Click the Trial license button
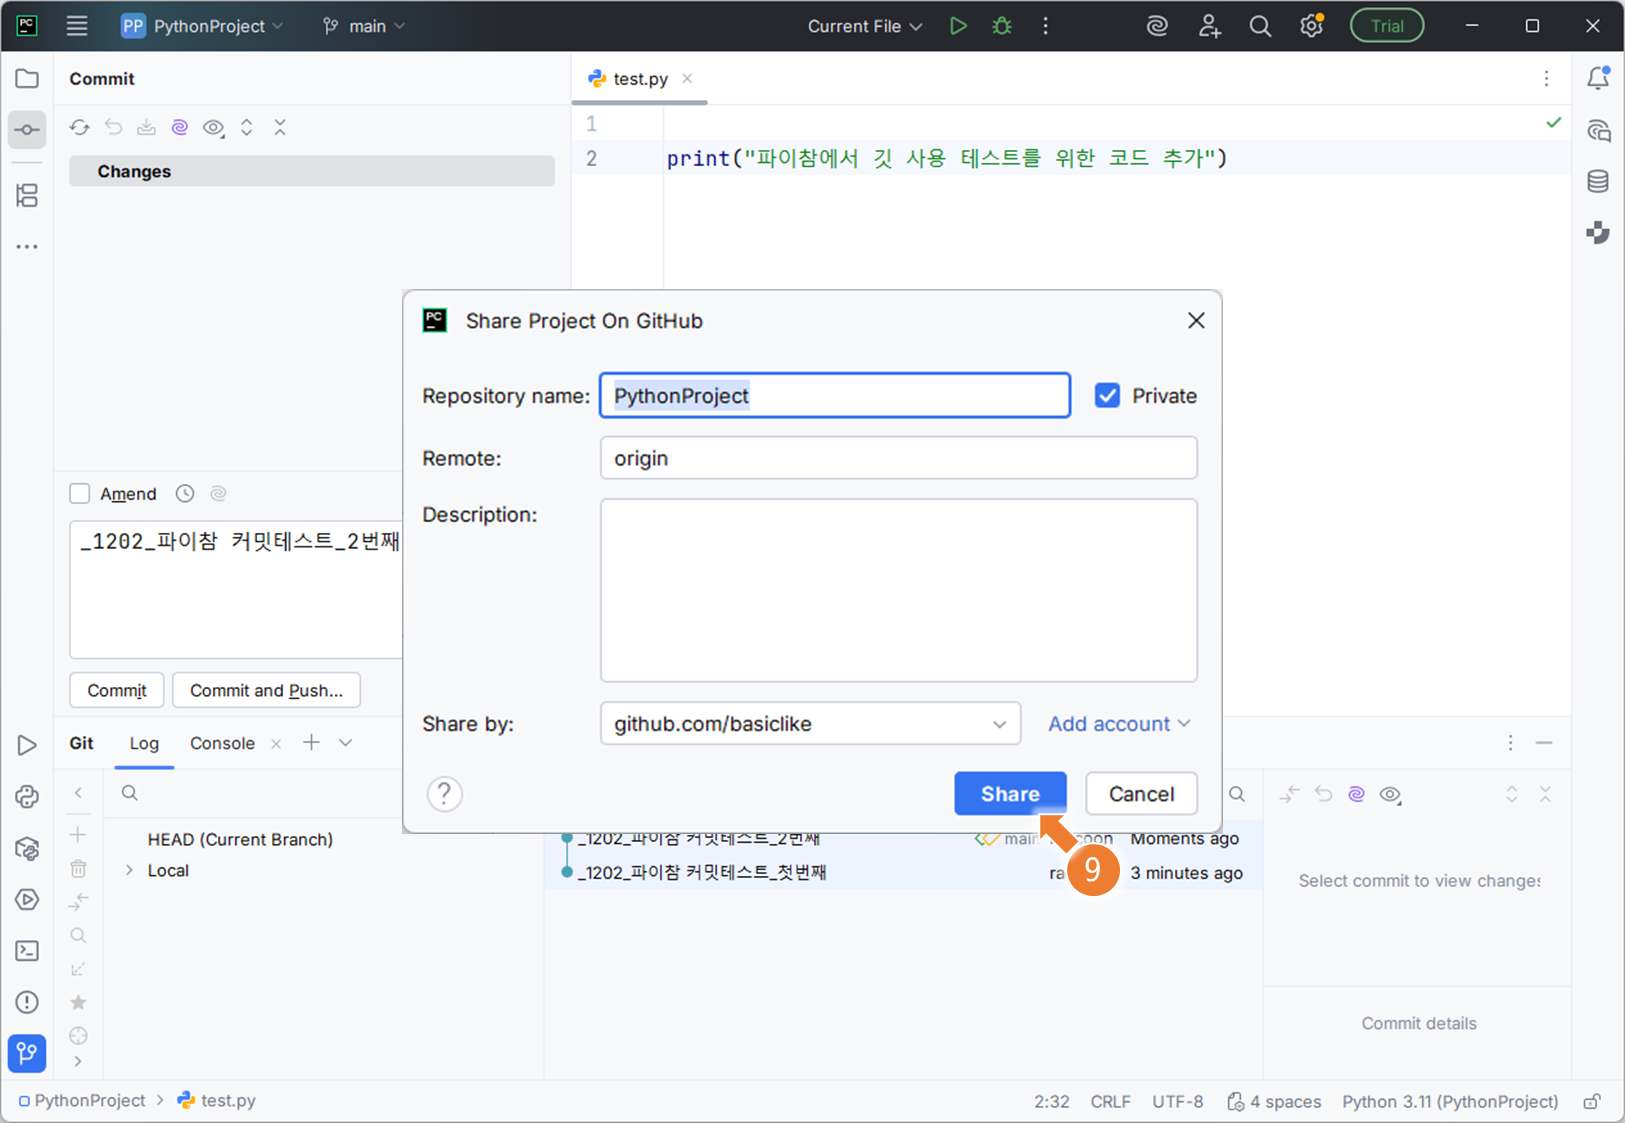The image size is (1625, 1123). (x=1387, y=26)
